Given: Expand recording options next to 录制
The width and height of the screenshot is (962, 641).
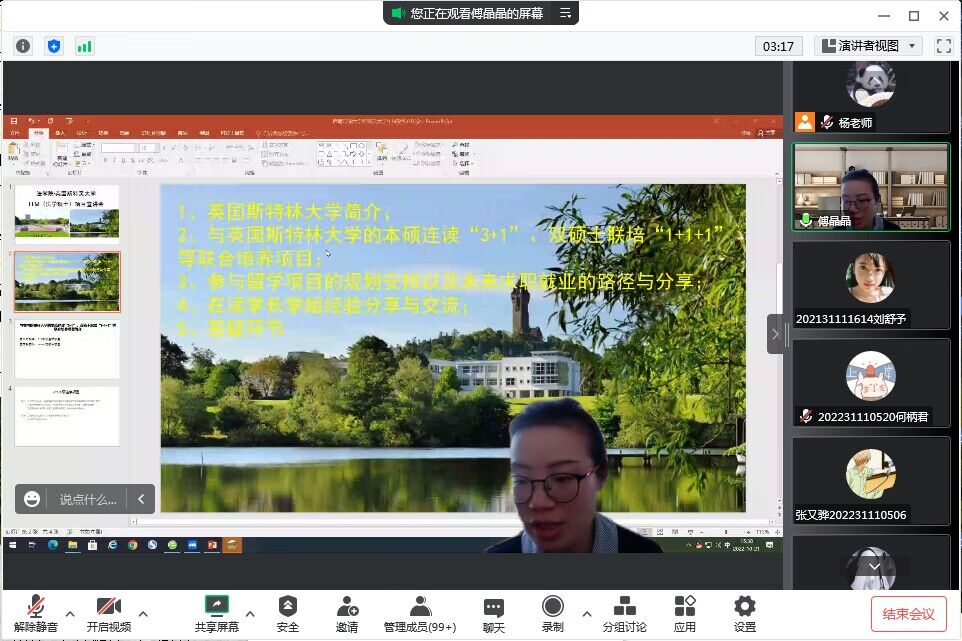Looking at the screenshot, I should 587,613.
